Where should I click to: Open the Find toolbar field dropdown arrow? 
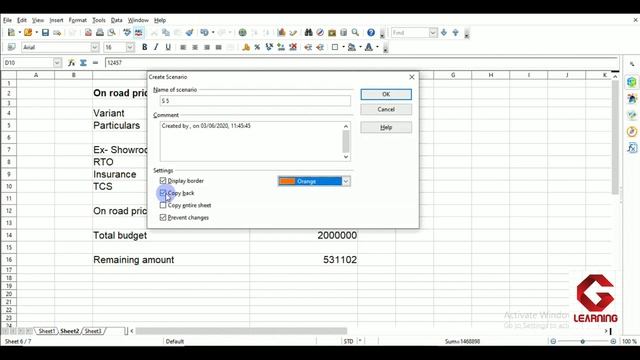433,33
